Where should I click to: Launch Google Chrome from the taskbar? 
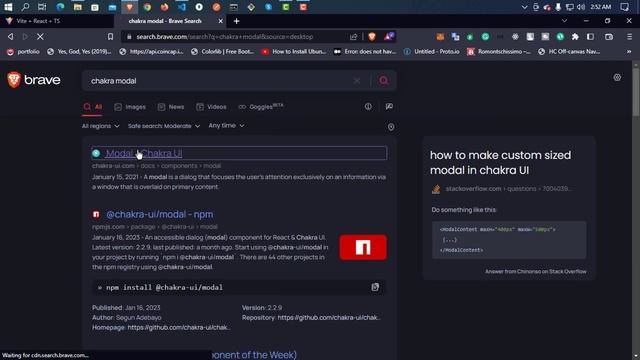tap(147, 7)
